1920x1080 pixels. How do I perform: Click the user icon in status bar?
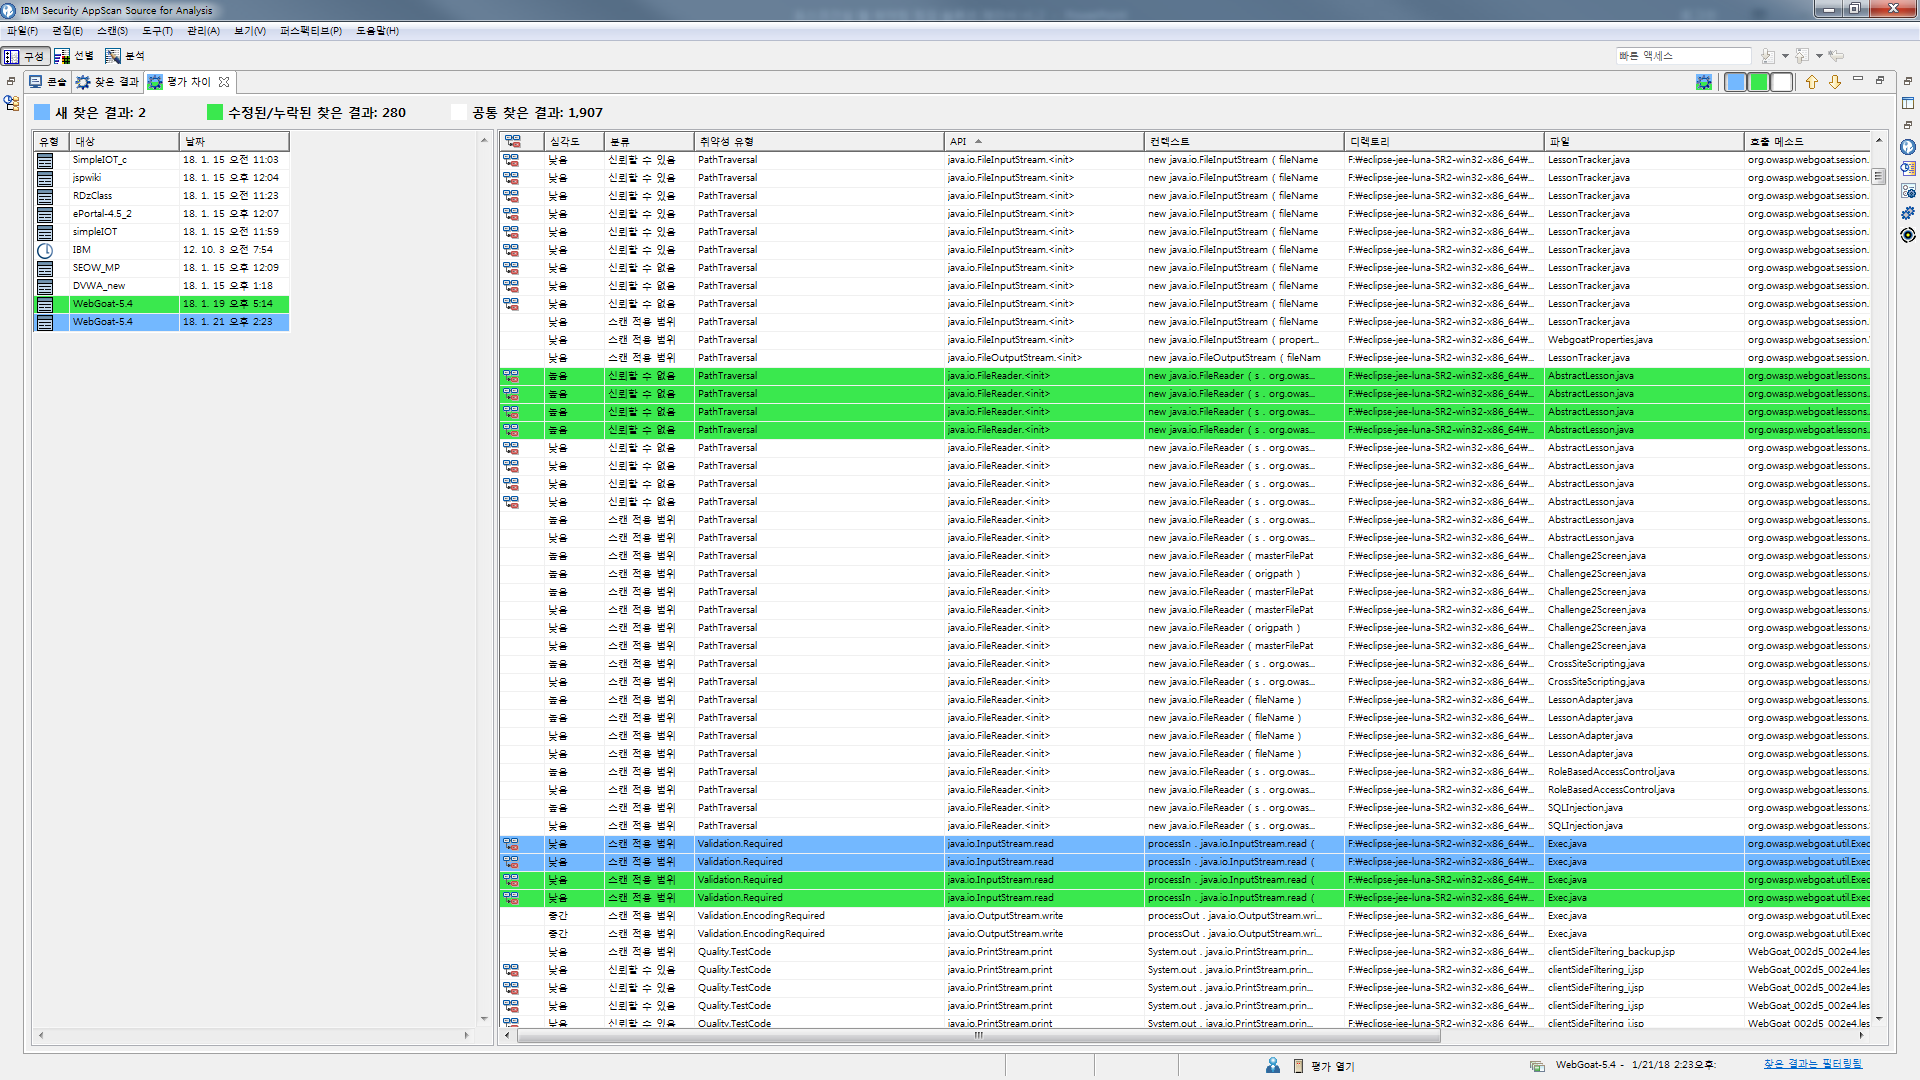[x=1272, y=1066]
